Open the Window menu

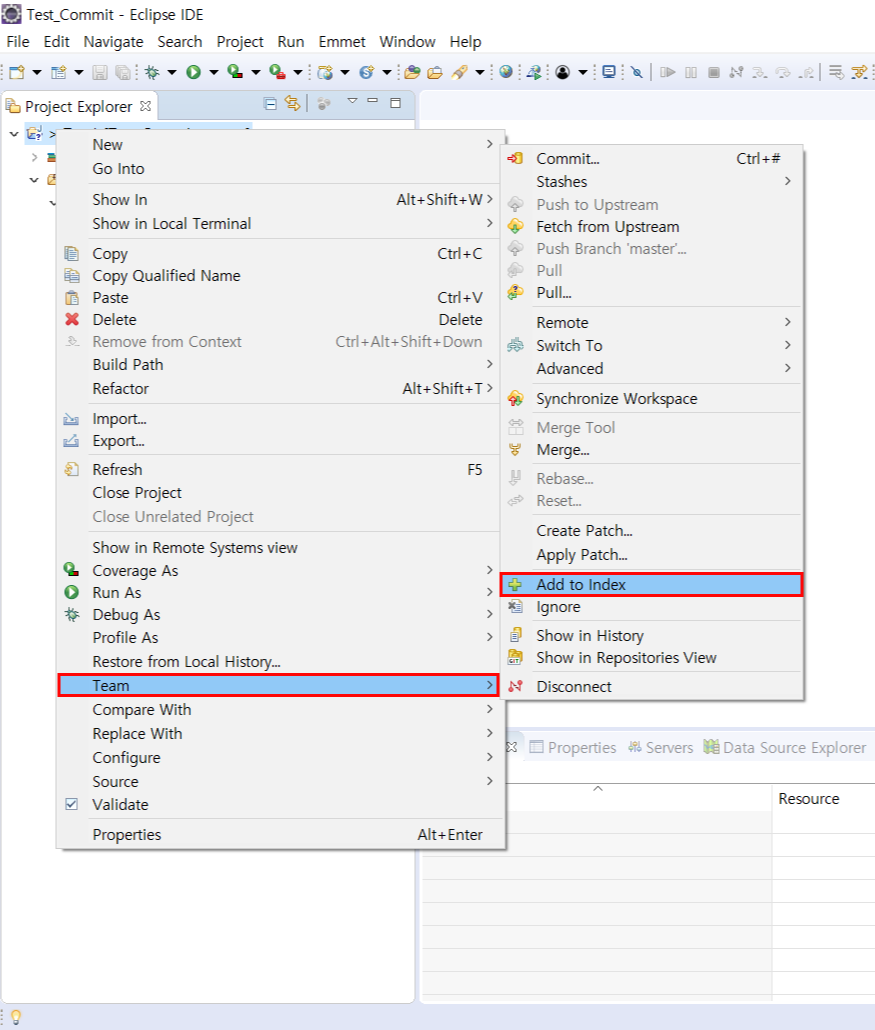point(407,41)
